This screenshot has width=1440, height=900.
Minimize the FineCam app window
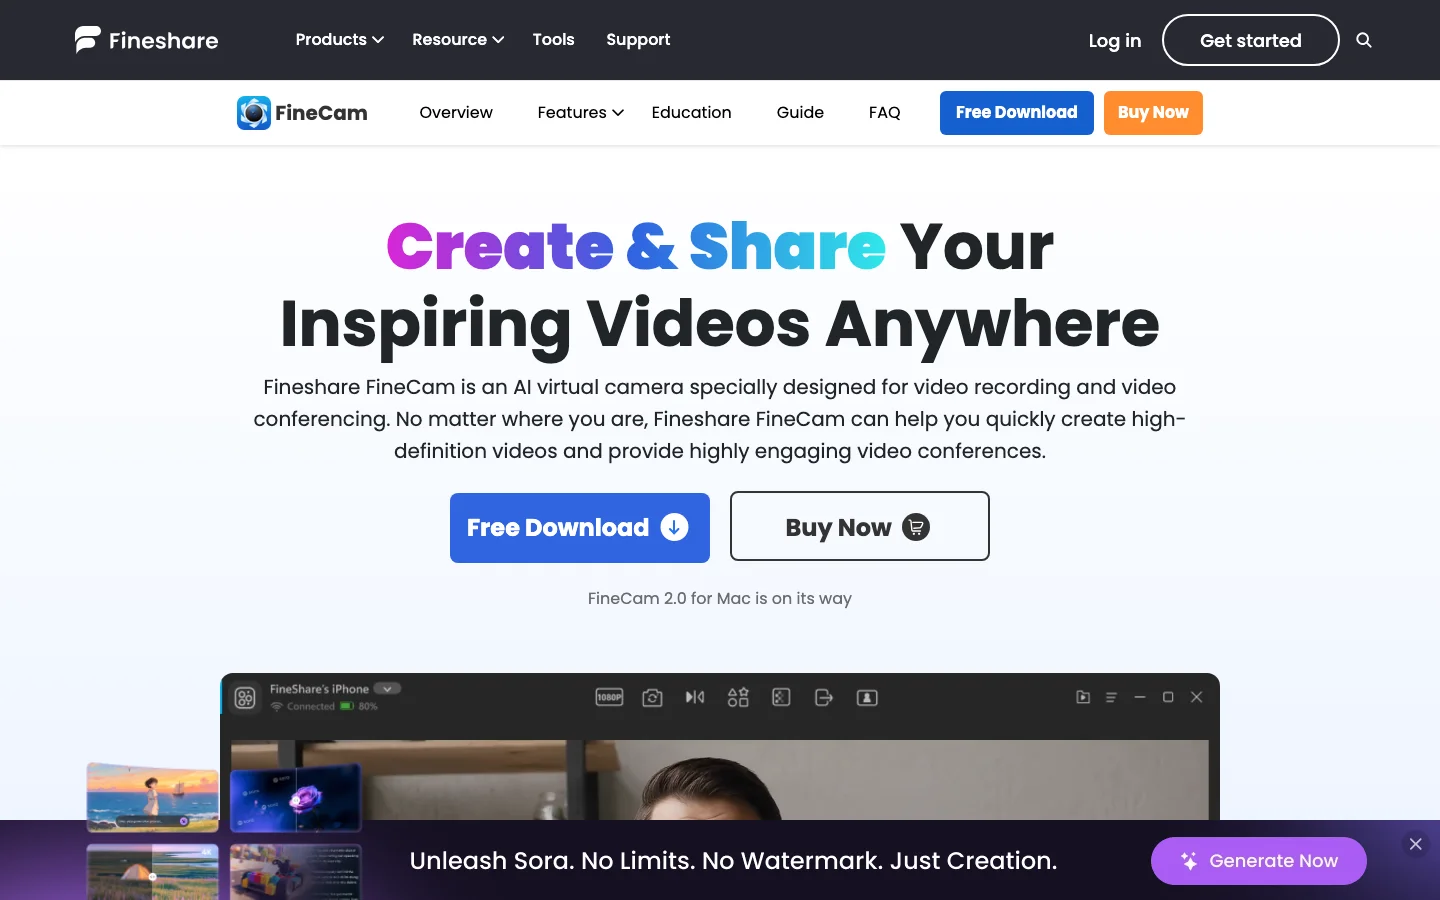click(1140, 697)
